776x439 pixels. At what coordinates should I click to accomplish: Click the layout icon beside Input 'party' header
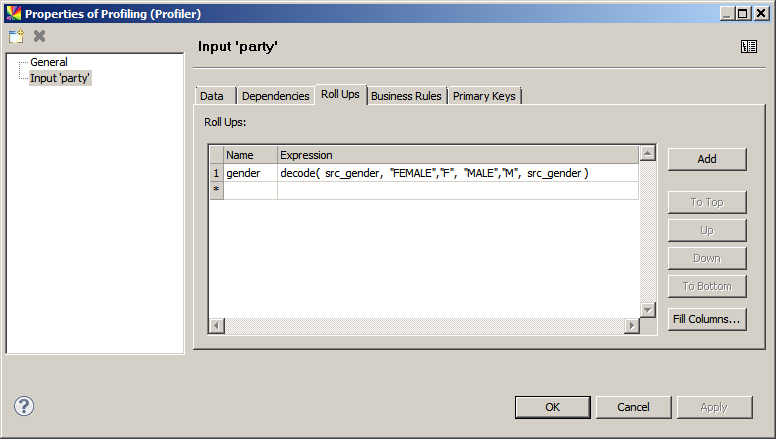748,46
